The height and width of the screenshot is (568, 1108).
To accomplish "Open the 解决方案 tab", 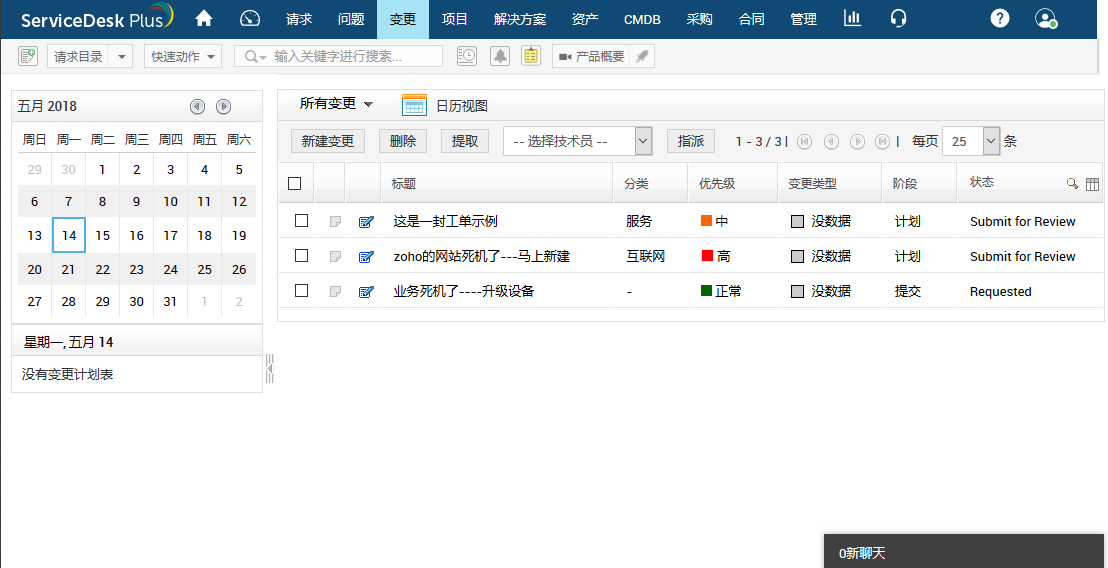I will coord(520,19).
